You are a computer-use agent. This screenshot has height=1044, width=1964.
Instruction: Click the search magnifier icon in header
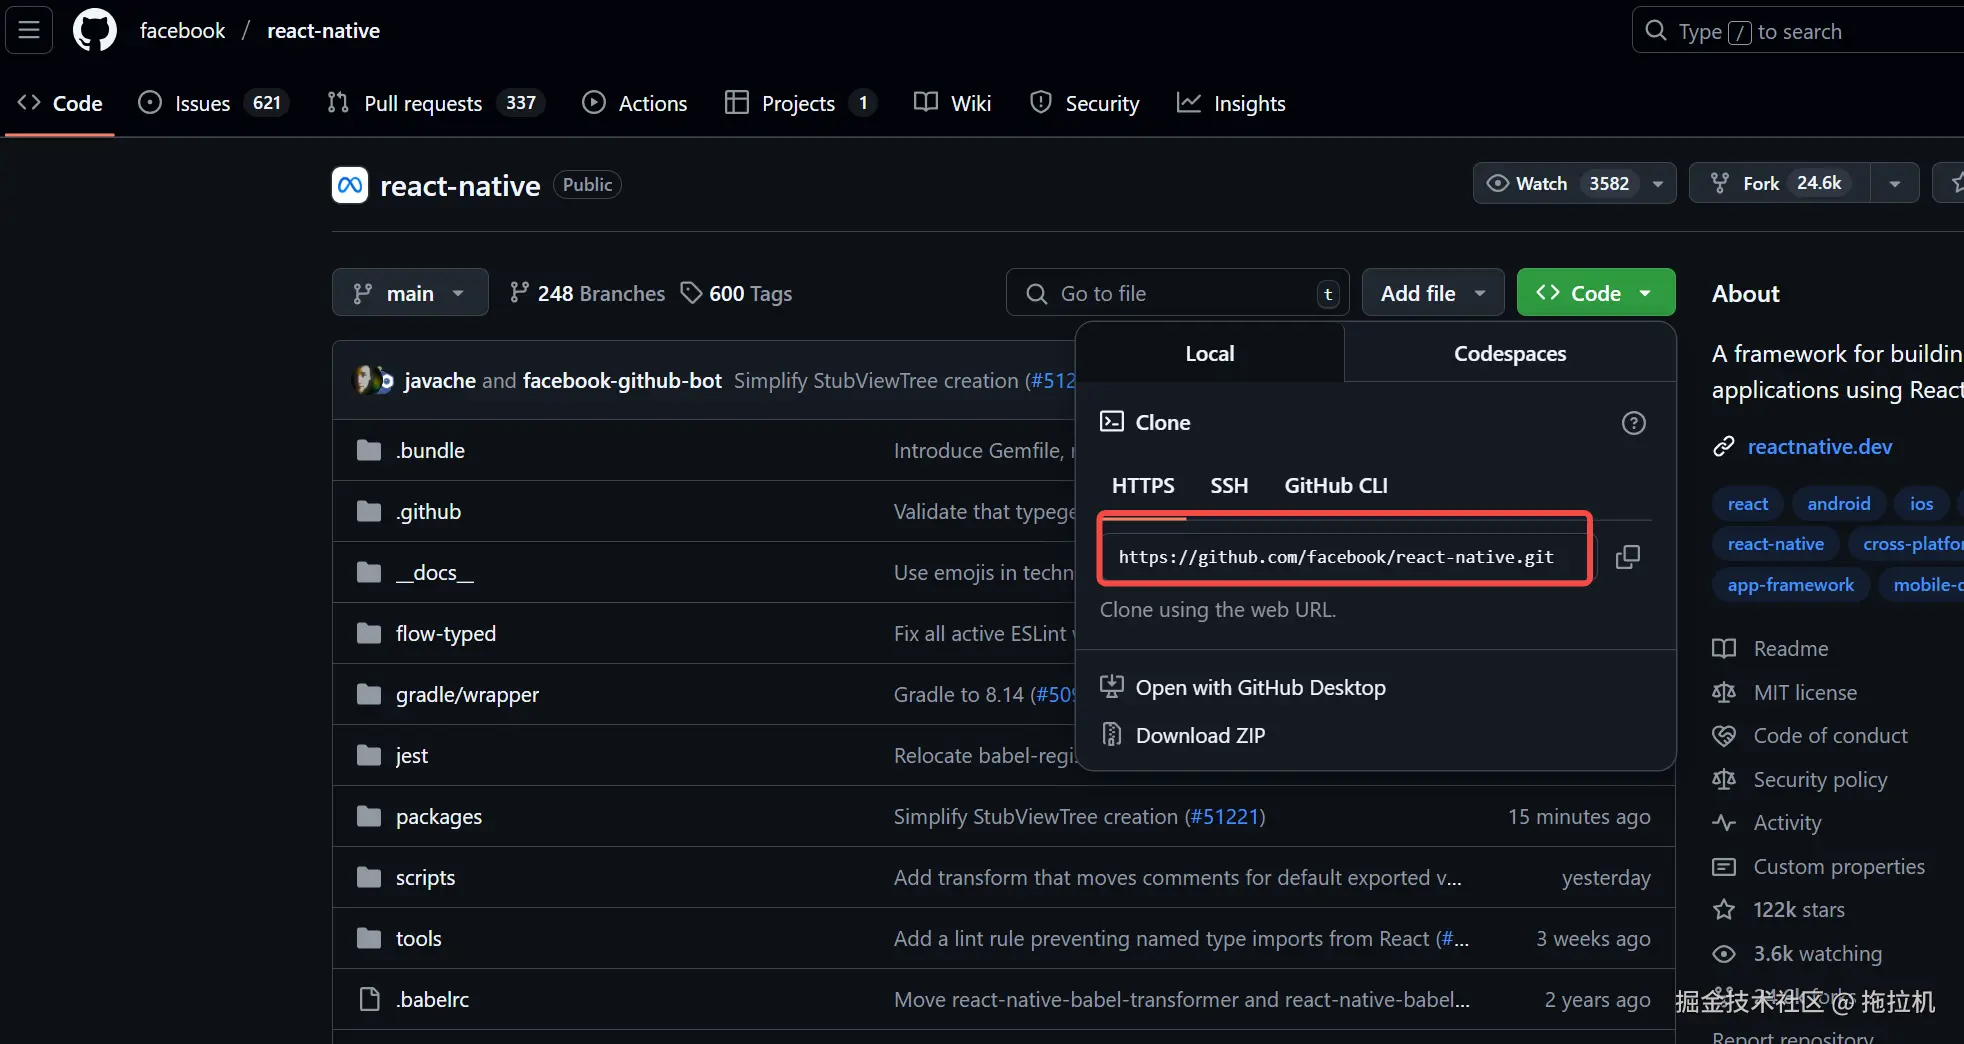pos(1656,31)
